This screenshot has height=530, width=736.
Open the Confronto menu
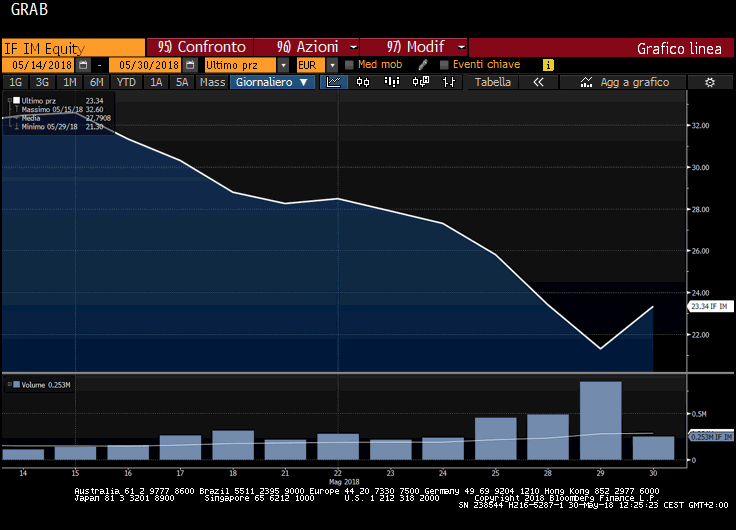201,47
